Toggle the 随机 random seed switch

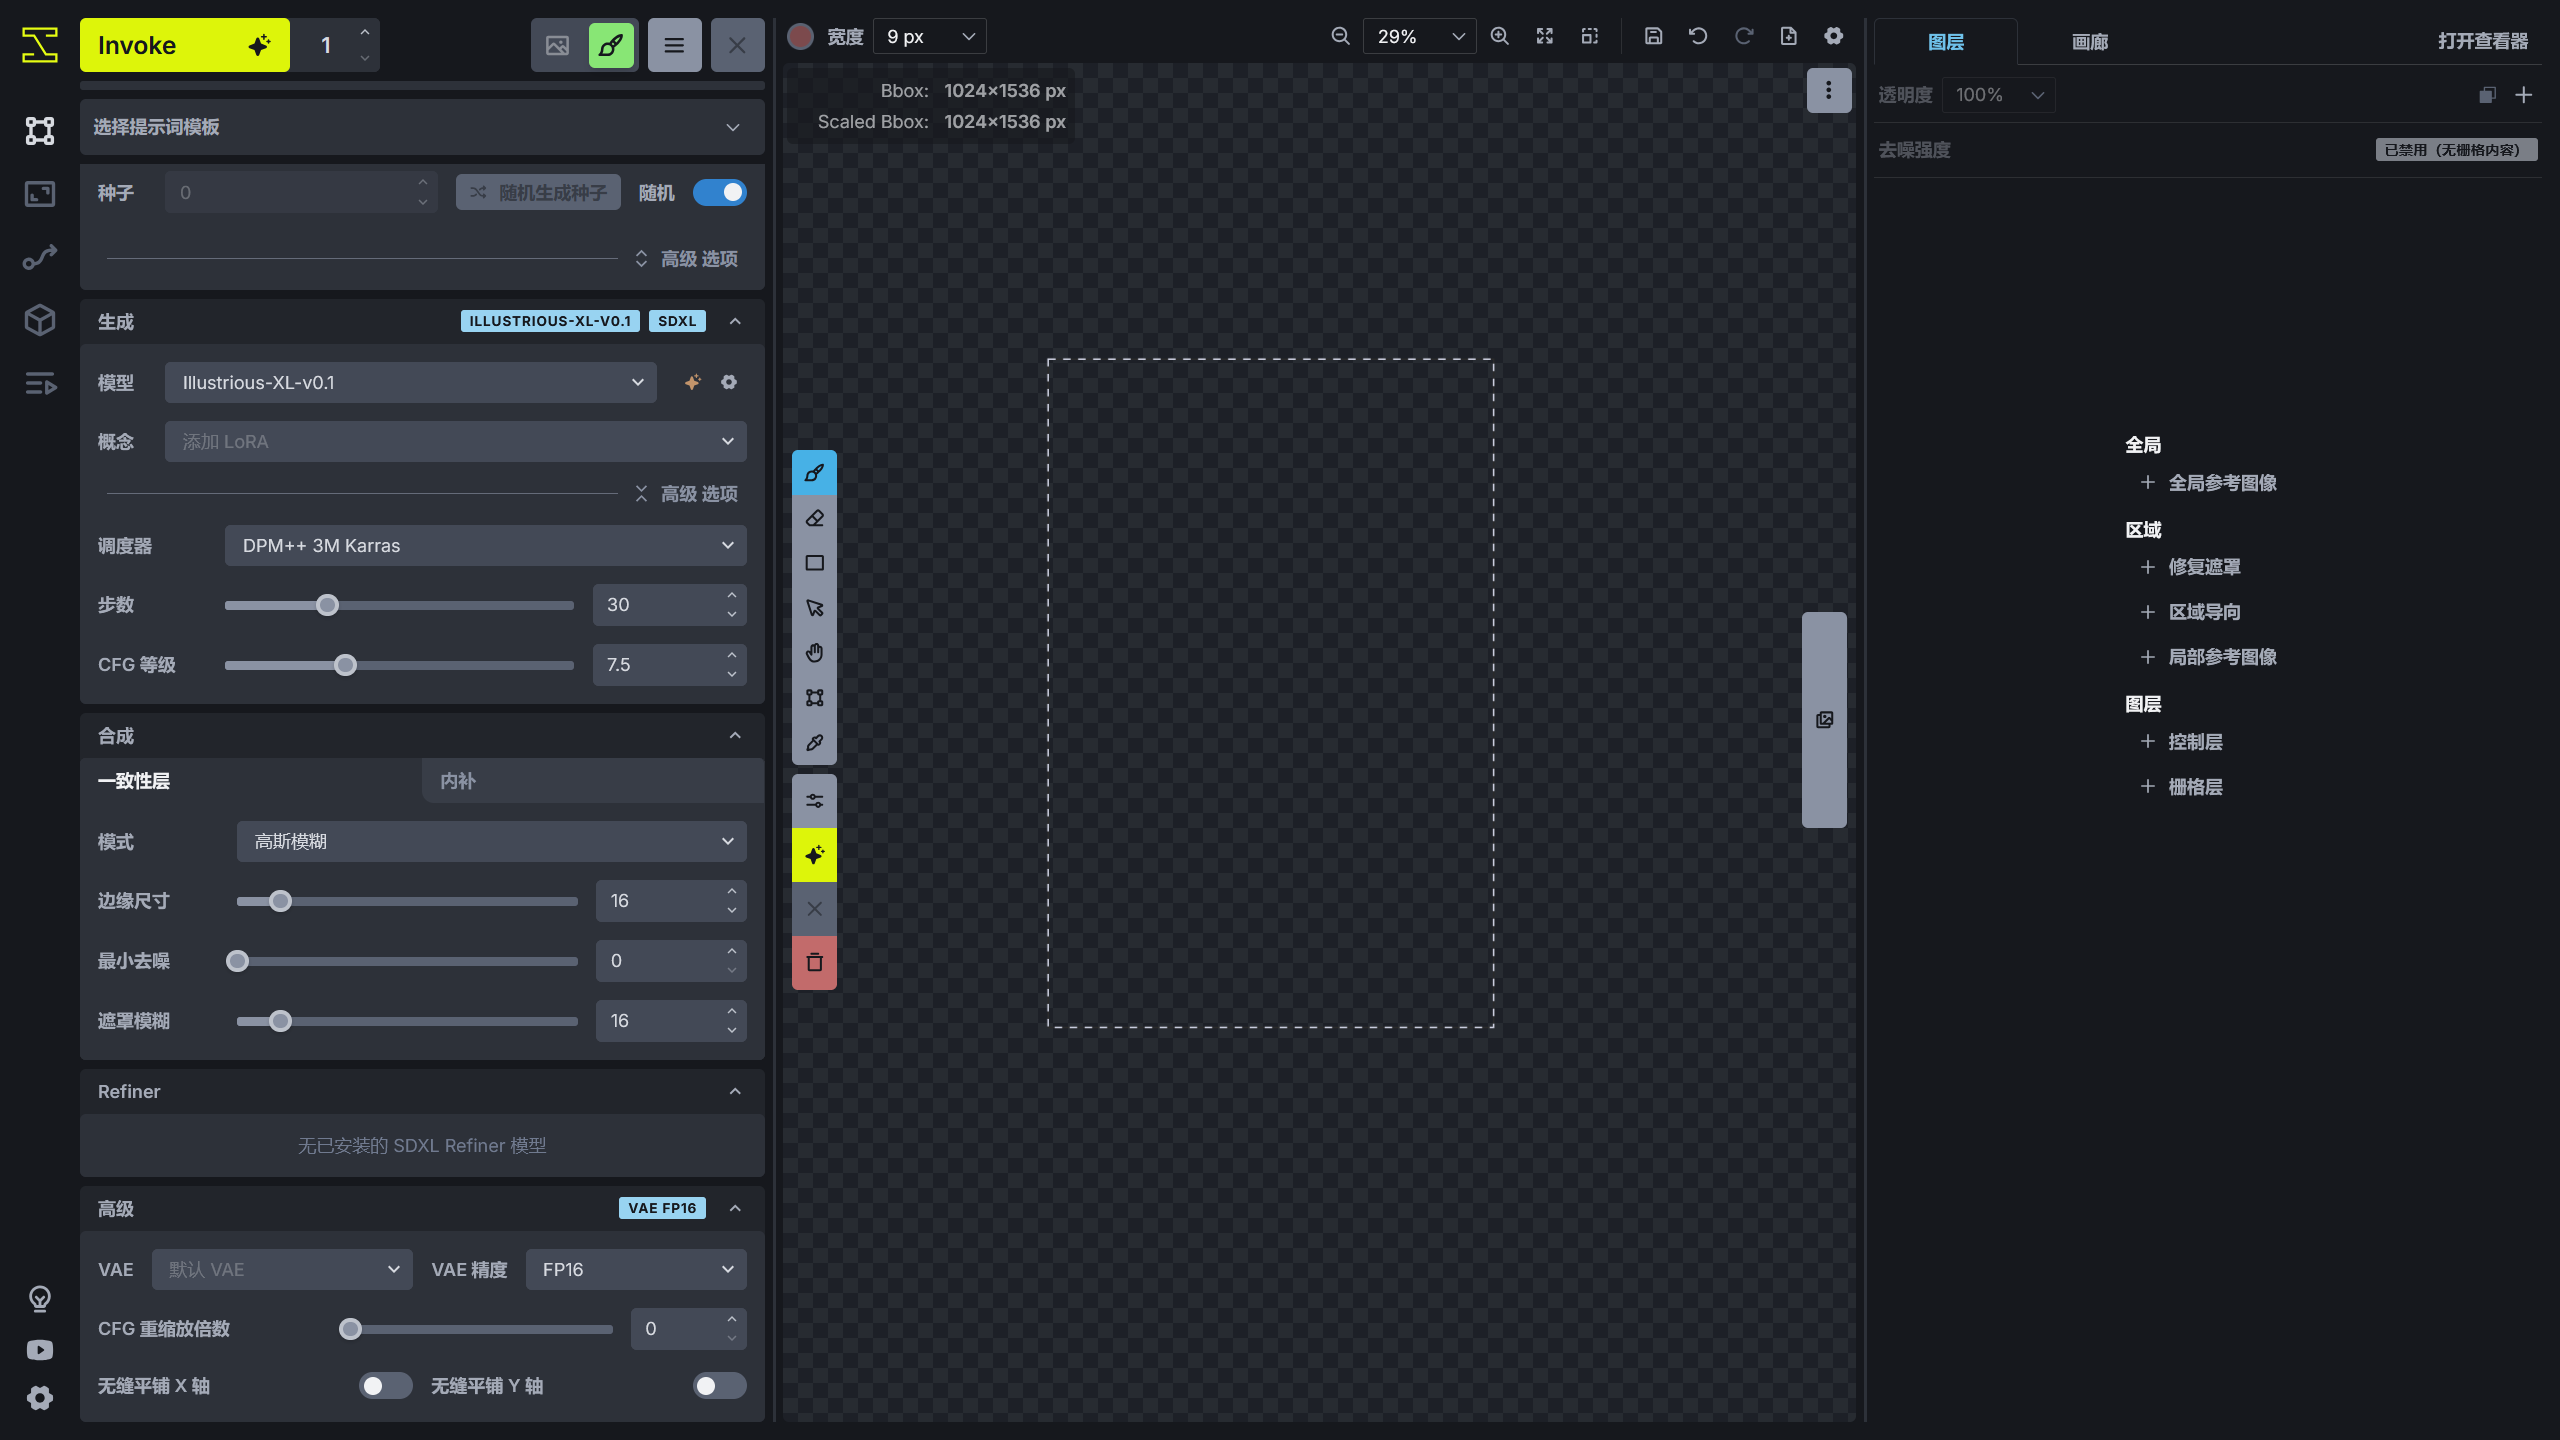[719, 192]
